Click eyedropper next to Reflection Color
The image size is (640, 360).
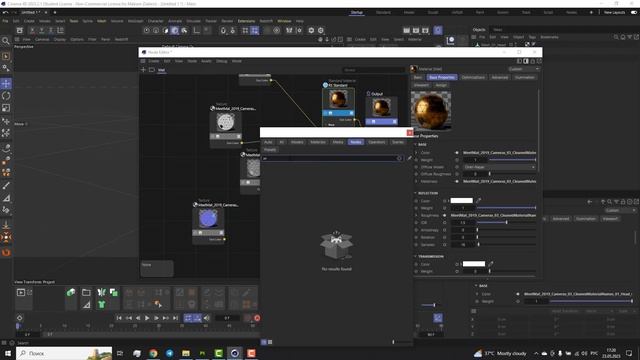pos(478,200)
